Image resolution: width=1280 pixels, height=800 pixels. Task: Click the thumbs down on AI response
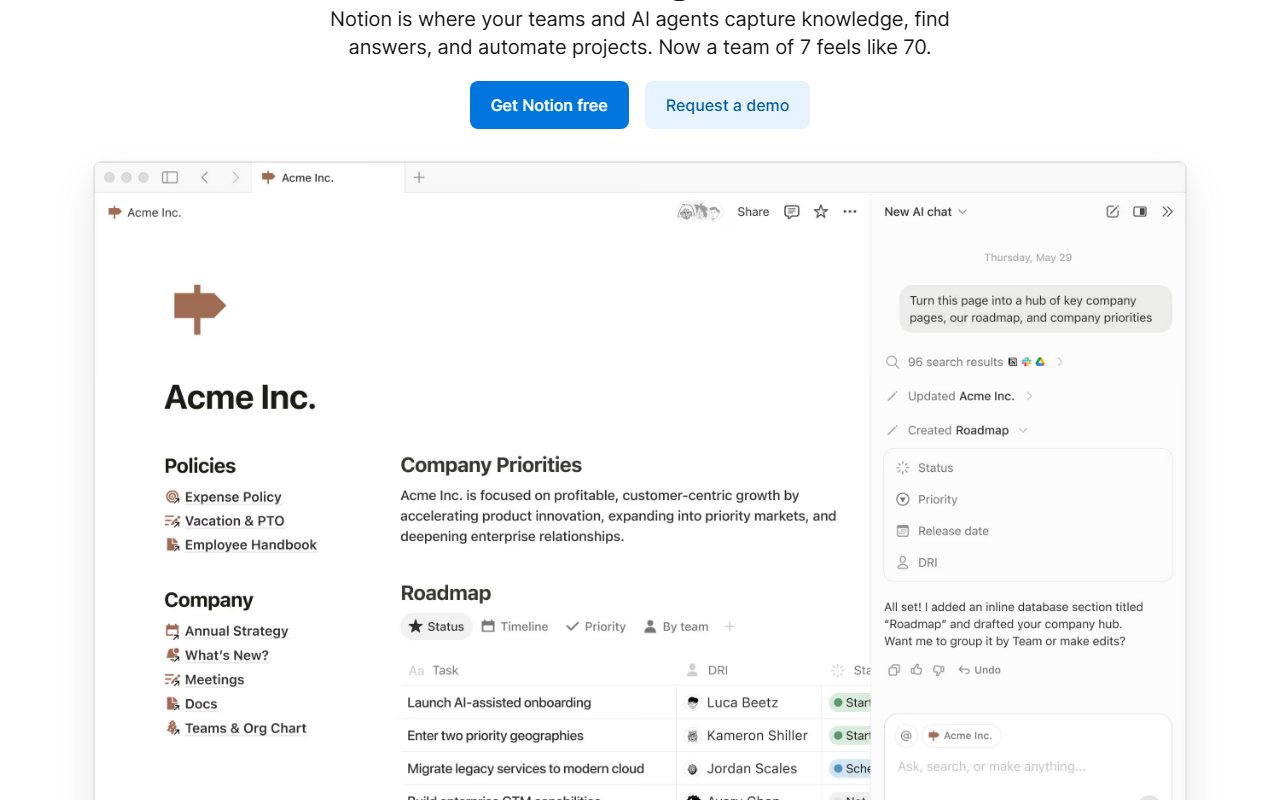[x=938, y=670]
